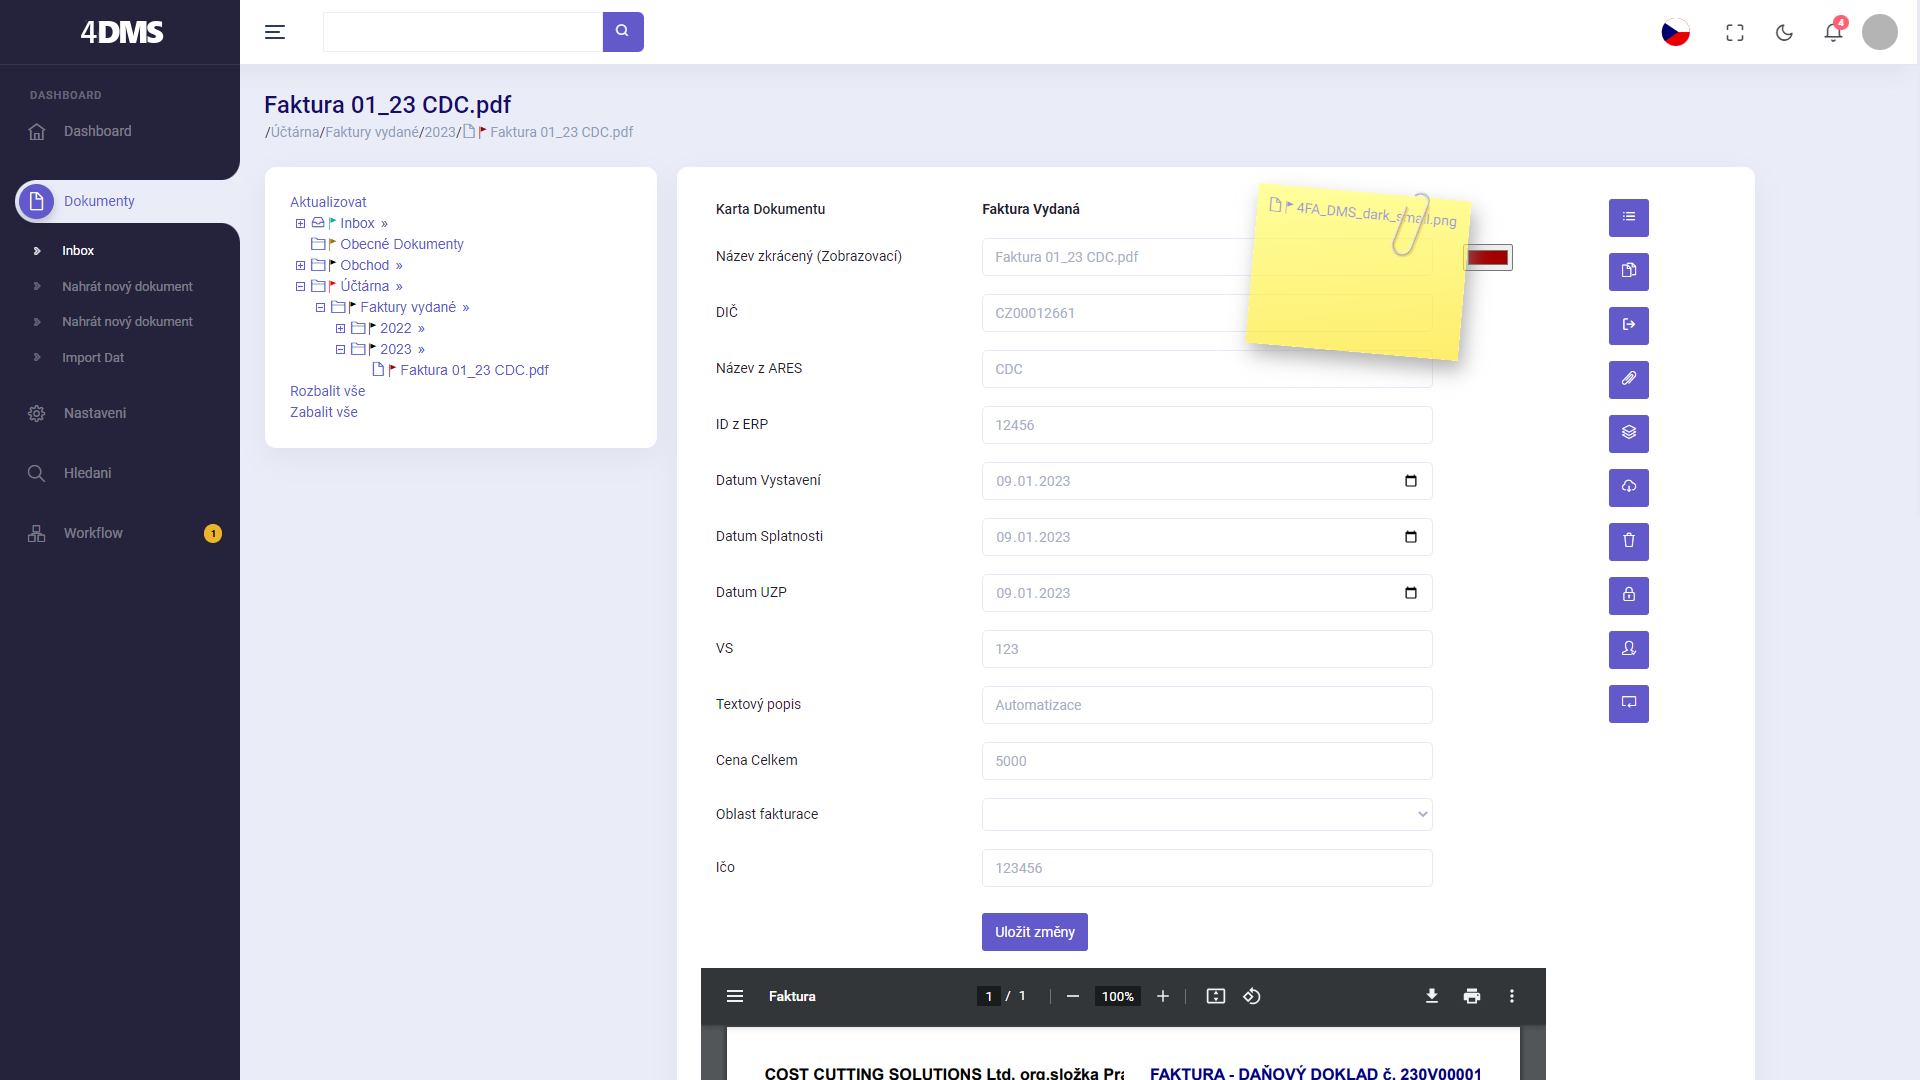
Task: Collapse the 2023 folder node
Action: pos(340,349)
